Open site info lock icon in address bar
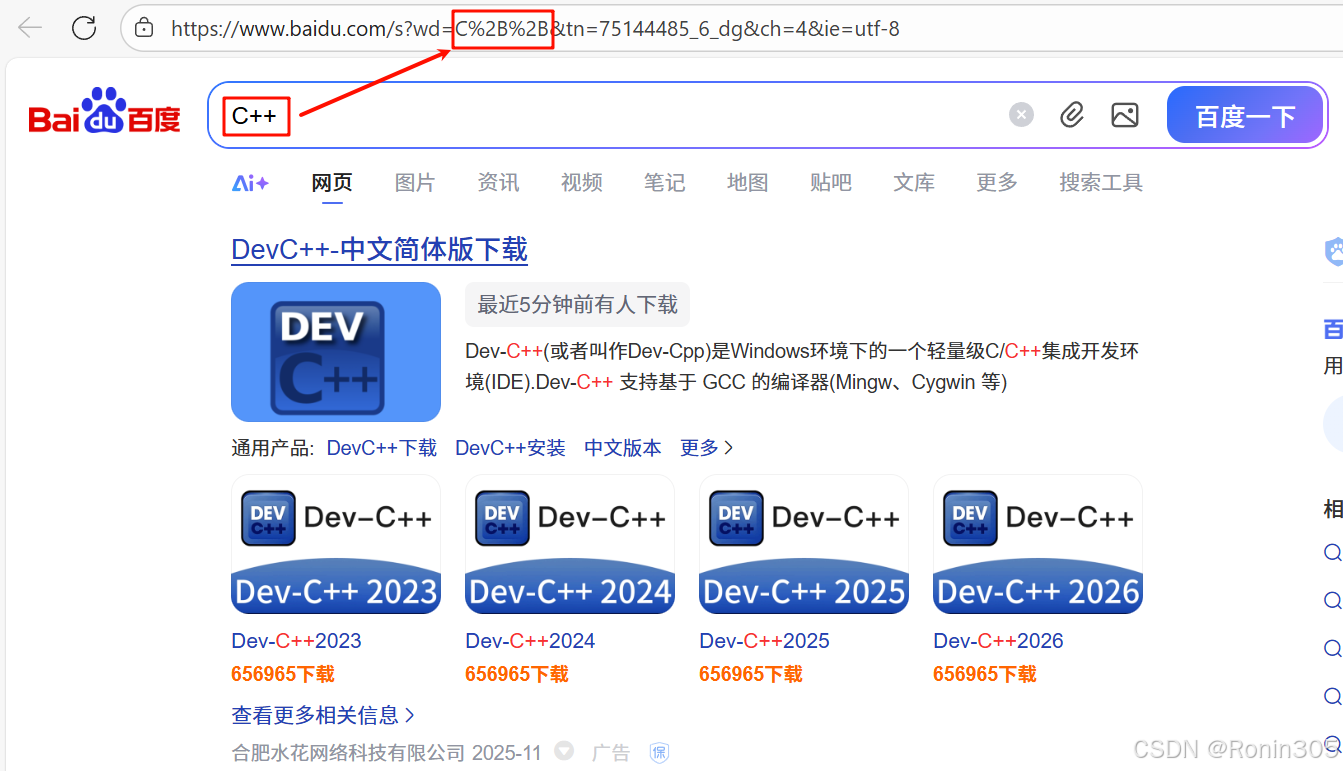This screenshot has height=771, width=1343. [144, 28]
